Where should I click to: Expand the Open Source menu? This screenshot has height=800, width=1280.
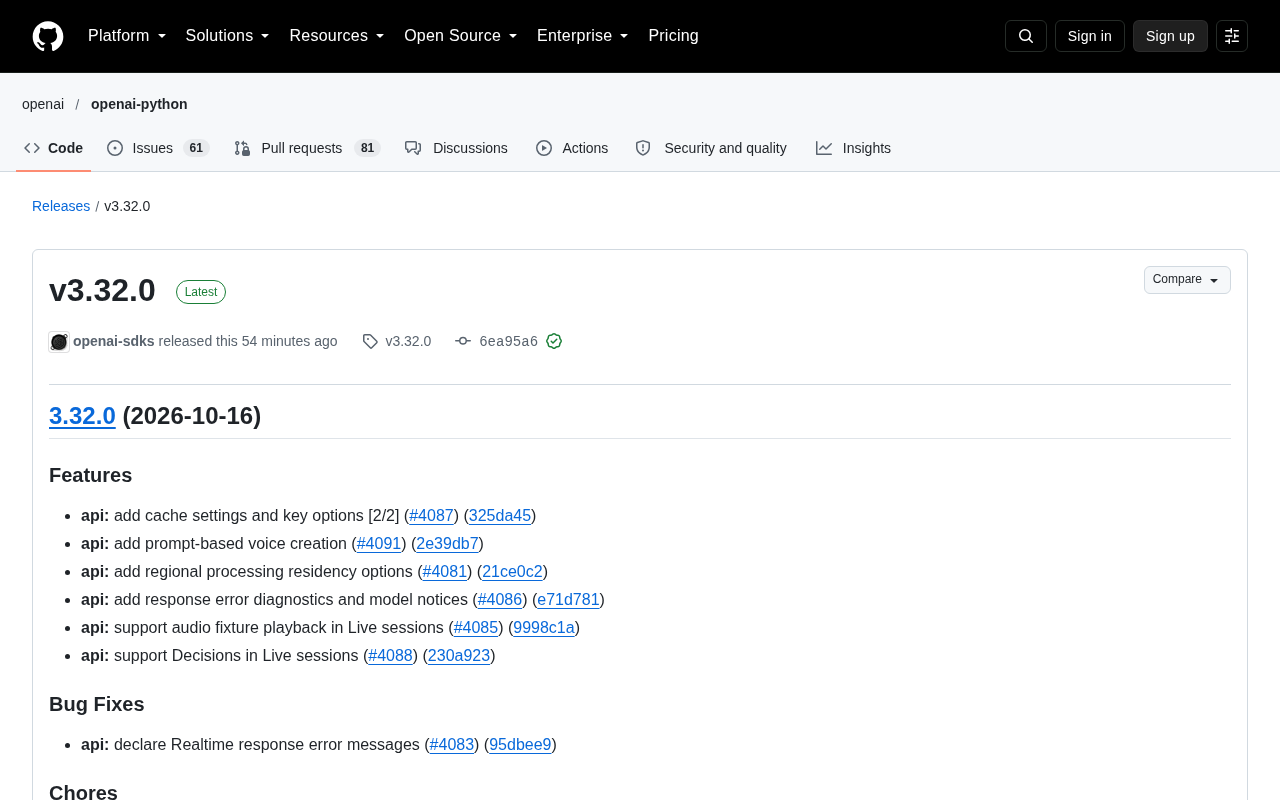[461, 36]
